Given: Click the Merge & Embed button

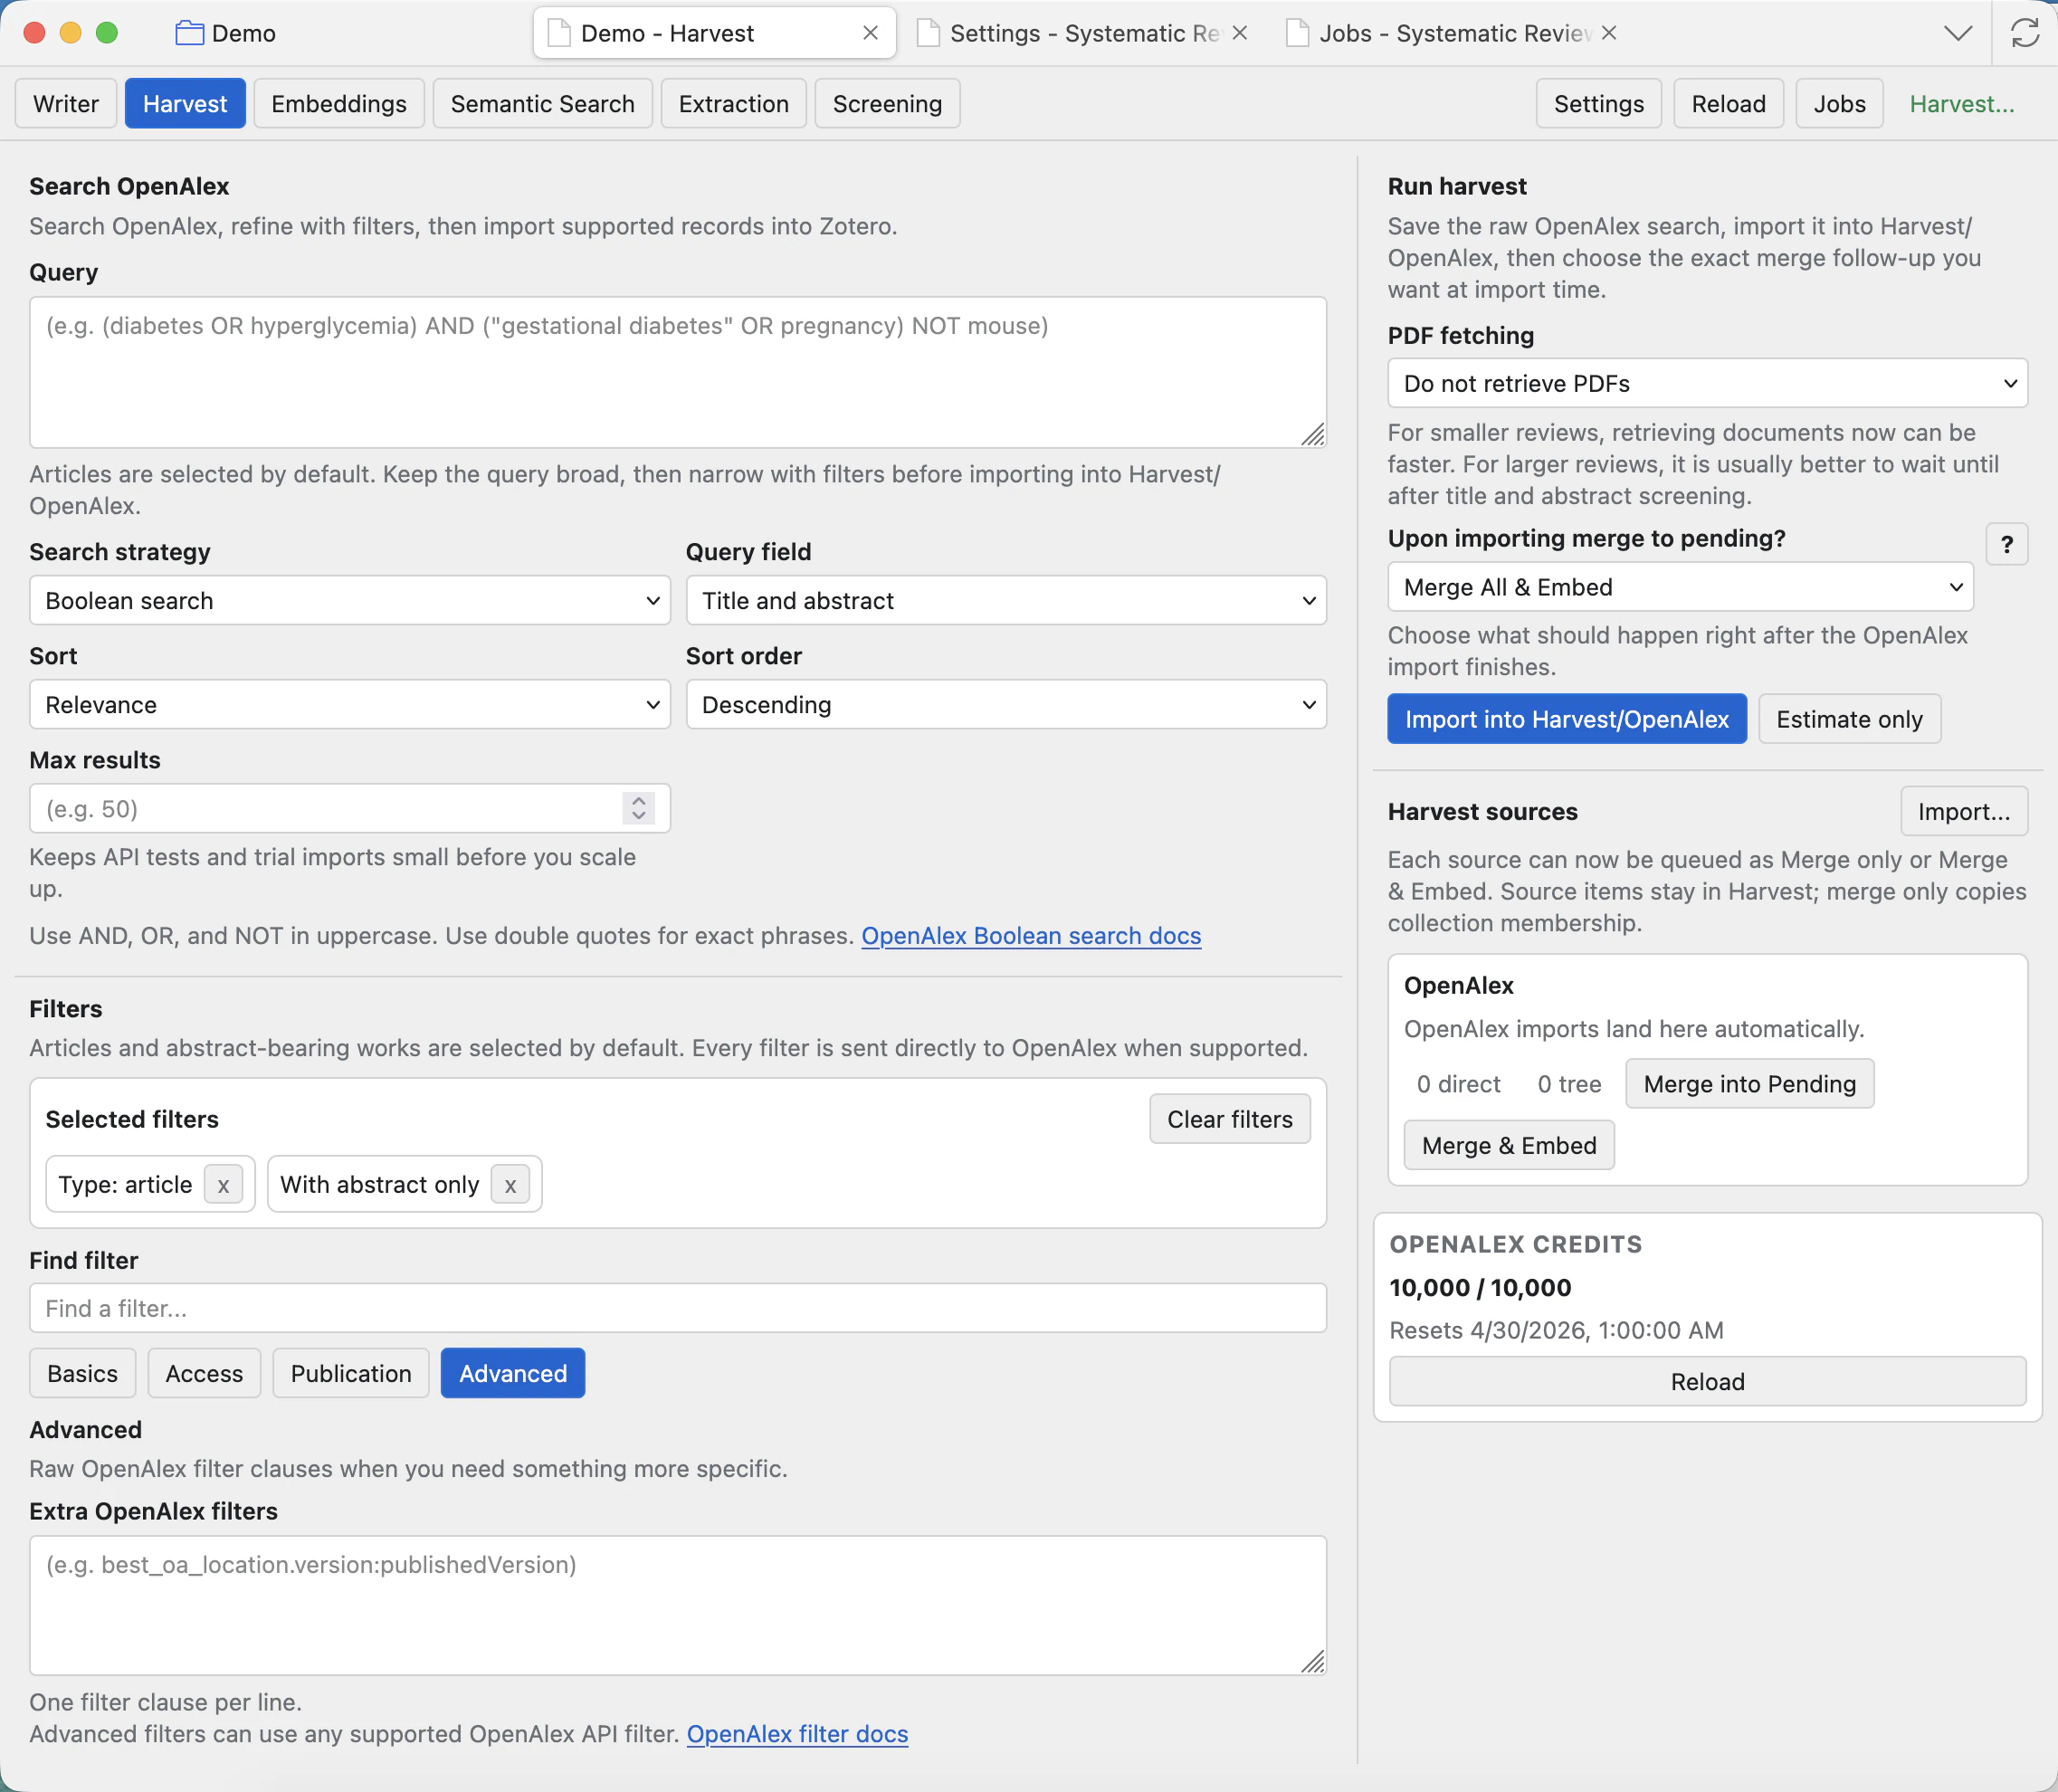Looking at the screenshot, I should (x=1509, y=1145).
